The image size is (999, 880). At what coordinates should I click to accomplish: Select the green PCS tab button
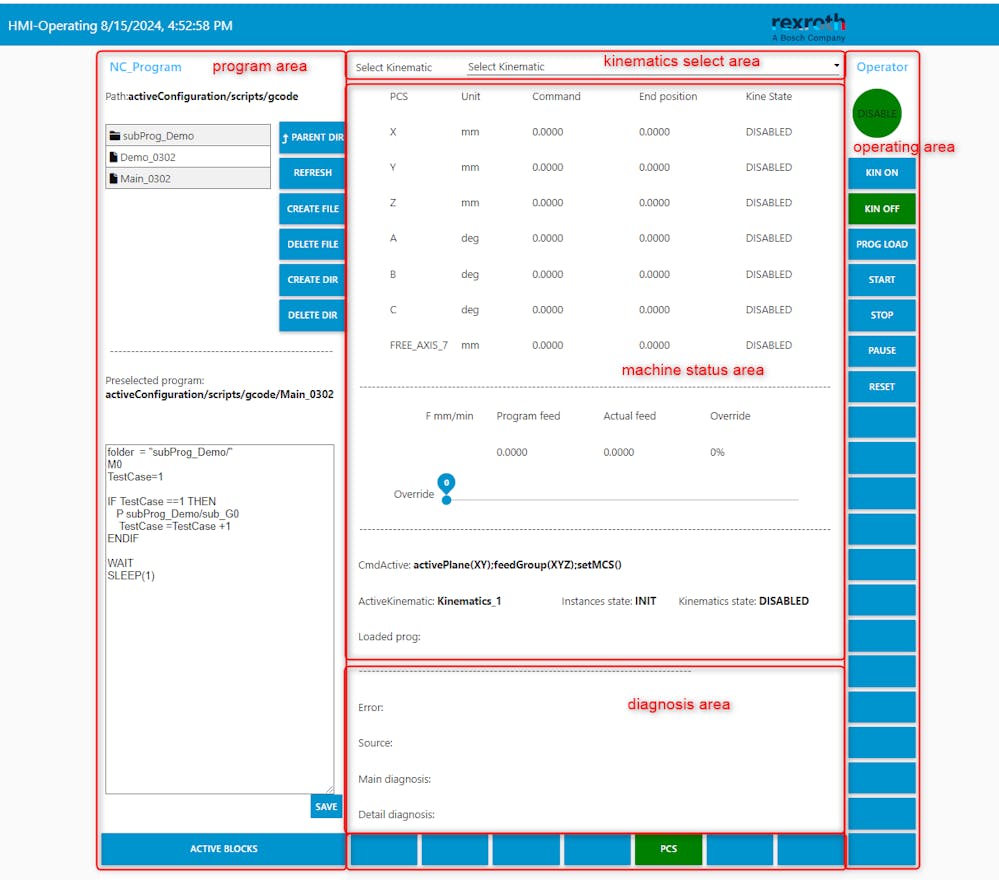click(668, 849)
